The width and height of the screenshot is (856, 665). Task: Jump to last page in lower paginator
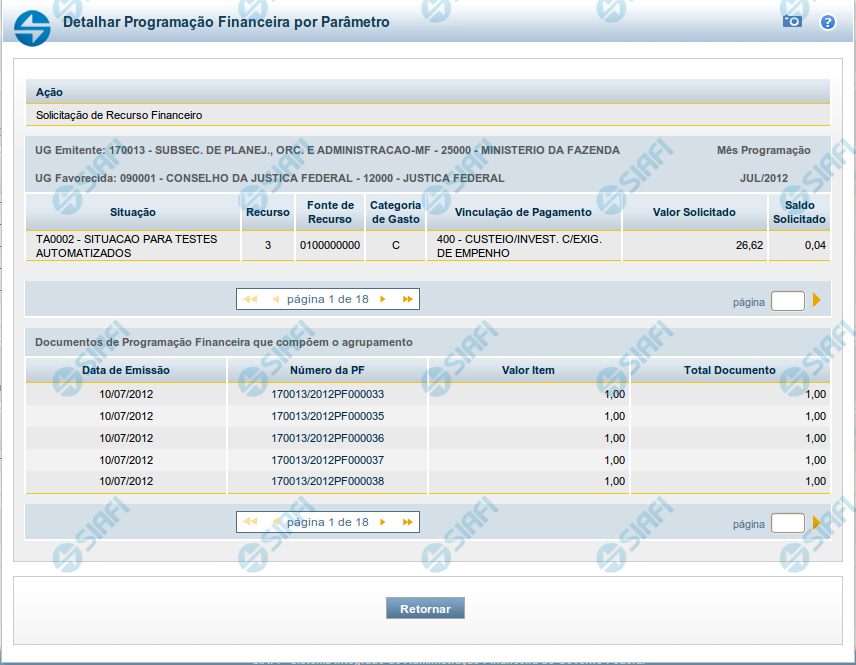point(407,522)
